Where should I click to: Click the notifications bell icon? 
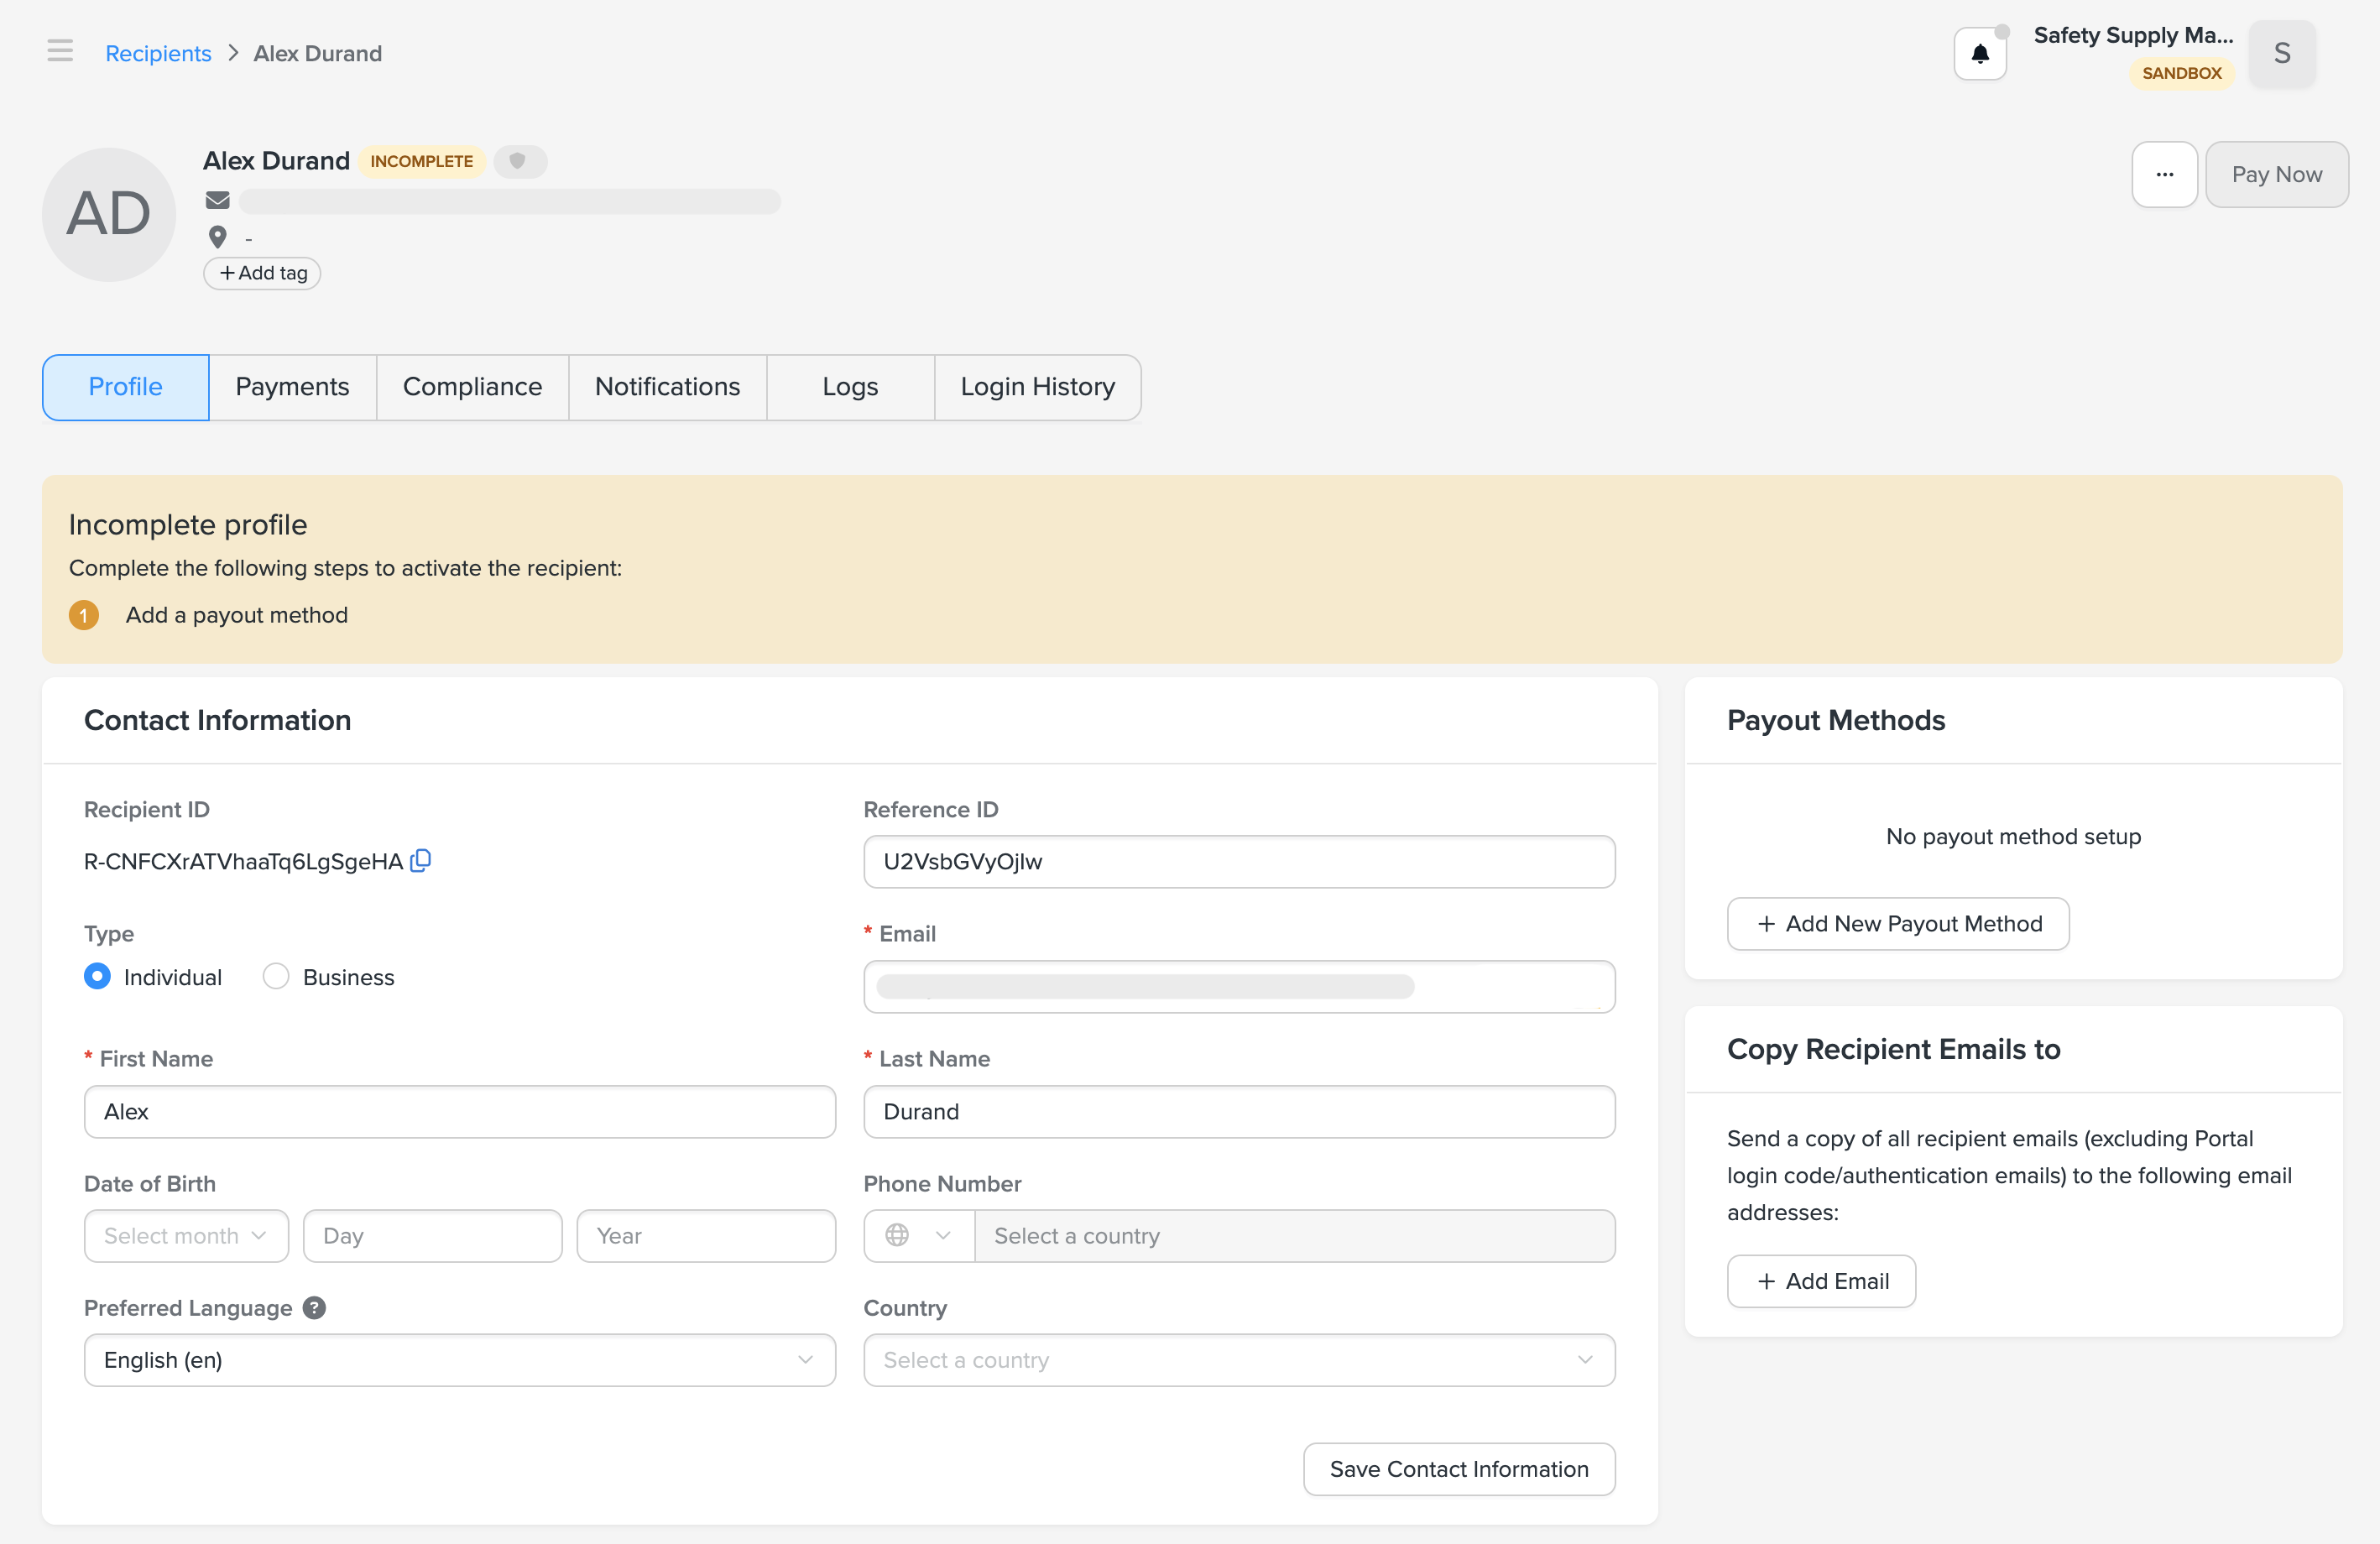pyautogui.click(x=1979, y=54)
